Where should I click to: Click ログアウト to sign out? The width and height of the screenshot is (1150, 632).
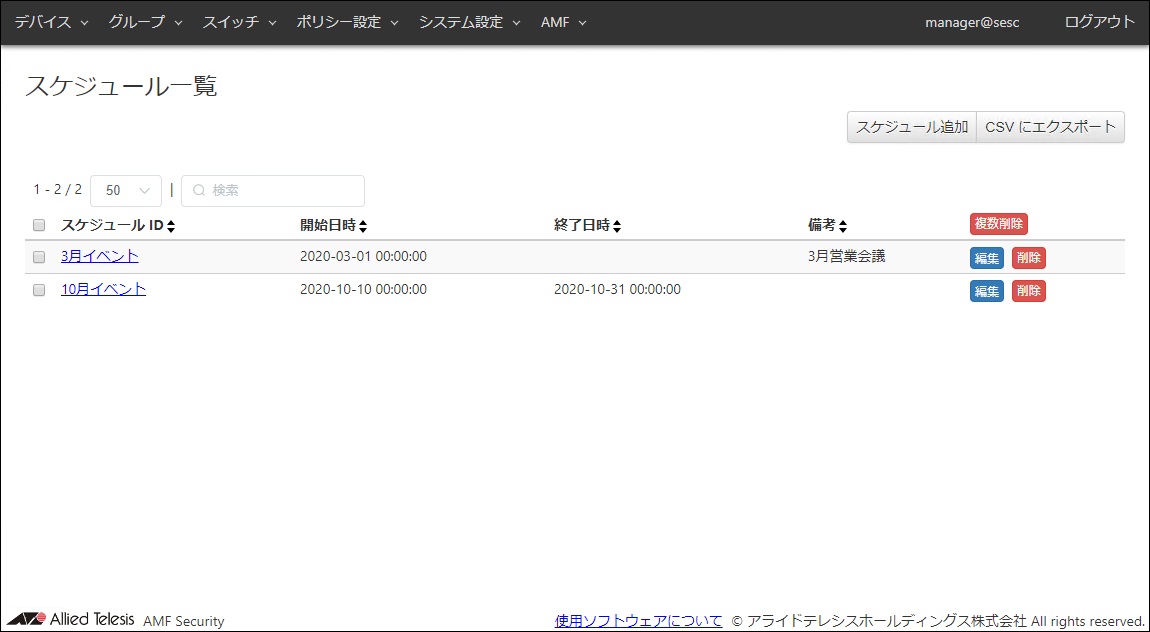pyautogui.click(x=1100, y=22)
